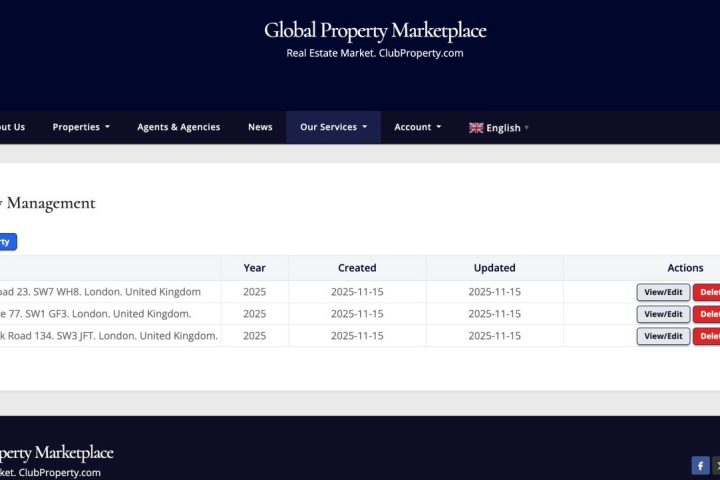
Task: Click the Year column header
Action: [x=254, y=268]
